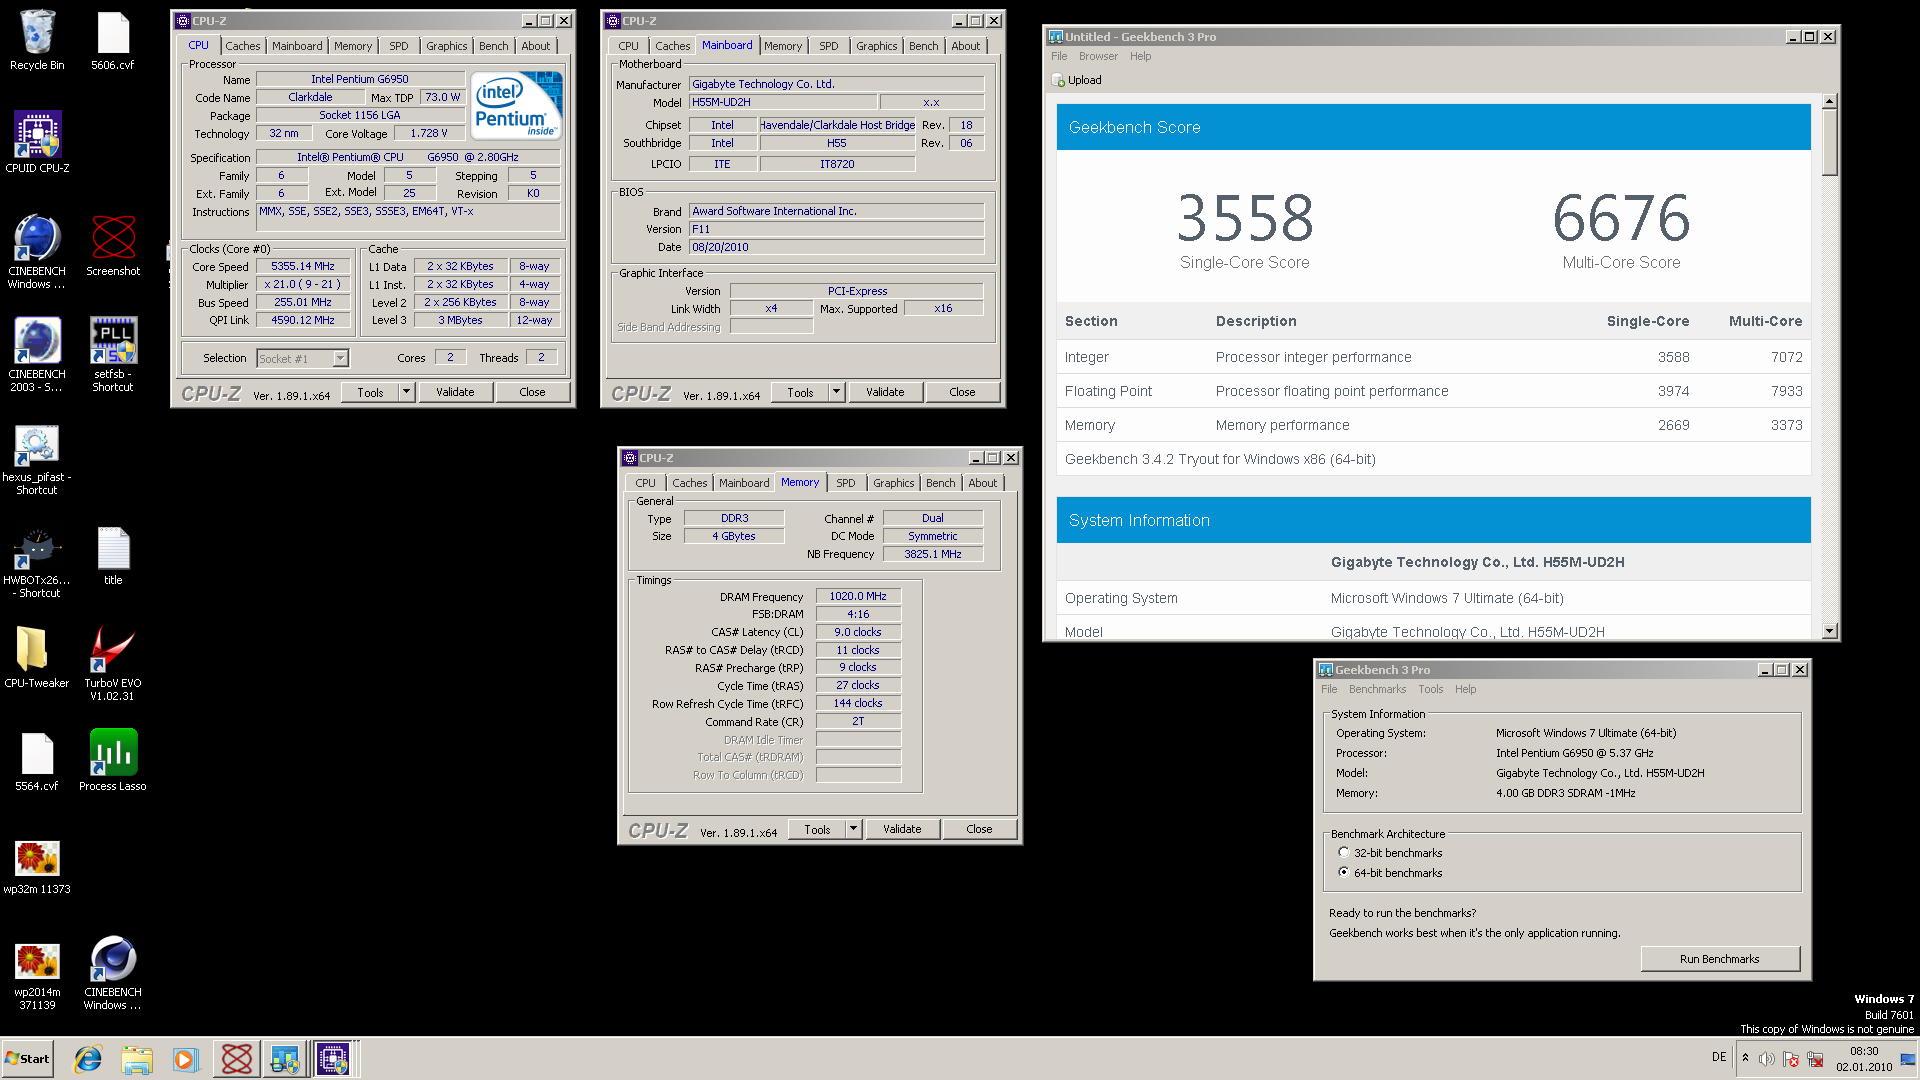Image resolution: width=1920 pixels, height=1080 pixels.
Task: Click the CPU-Z taskbar button
Action: tap(333, 1059)
